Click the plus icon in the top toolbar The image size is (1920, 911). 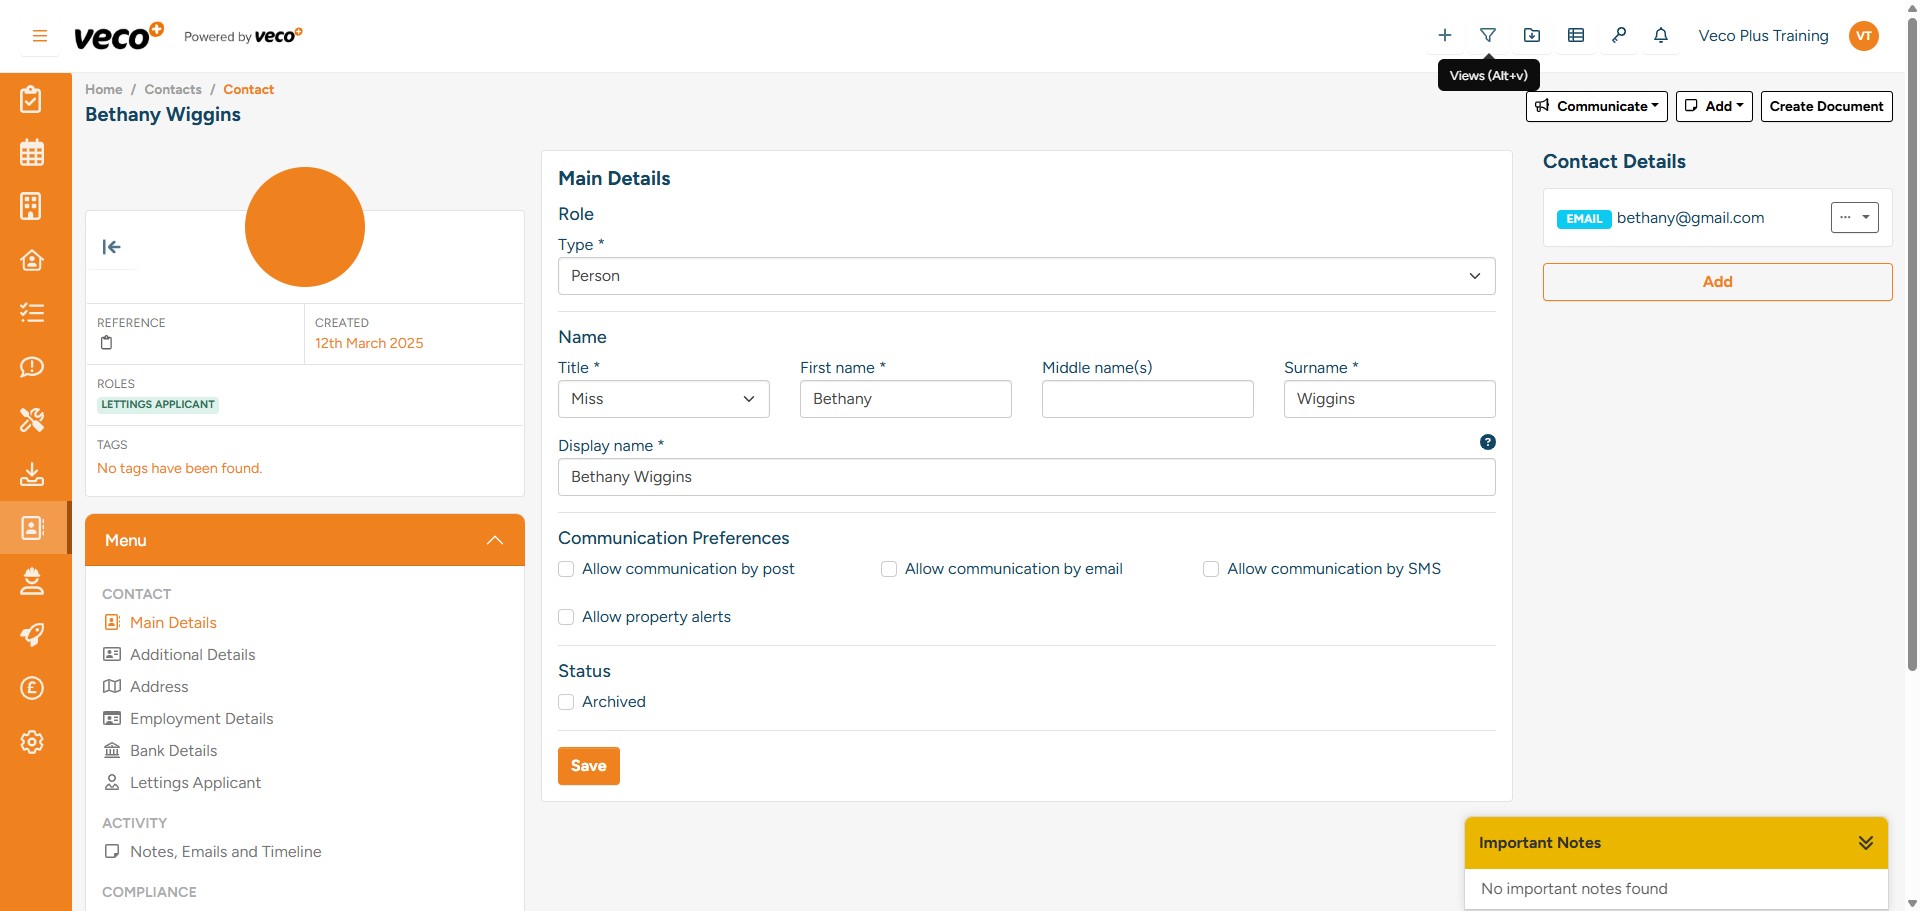point(1444,35)
